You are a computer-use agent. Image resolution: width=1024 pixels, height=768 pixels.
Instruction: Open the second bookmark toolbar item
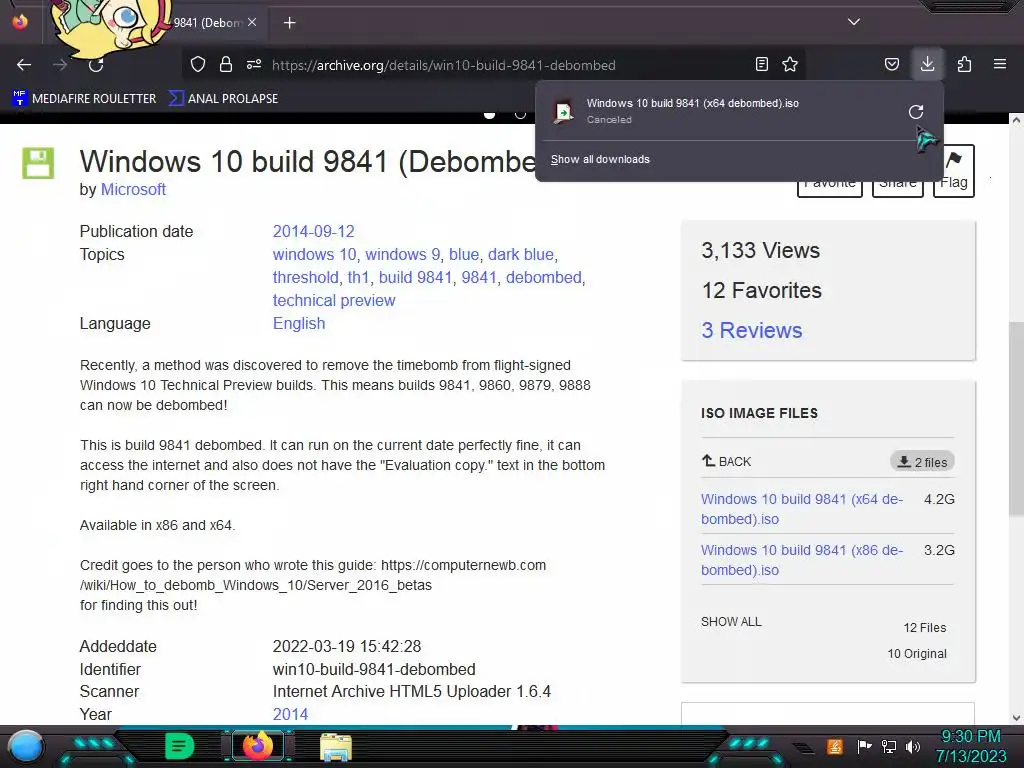[x=223, y=99]
